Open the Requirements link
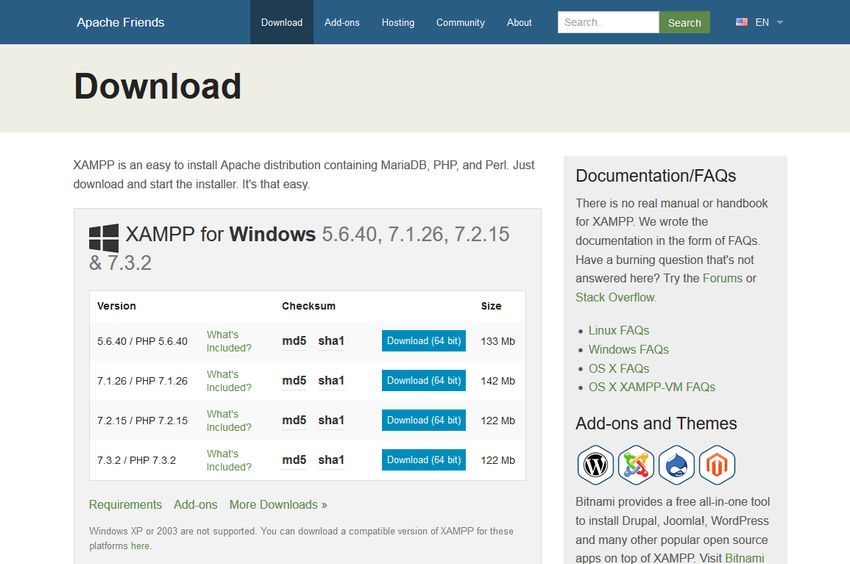 click(125, 505)
